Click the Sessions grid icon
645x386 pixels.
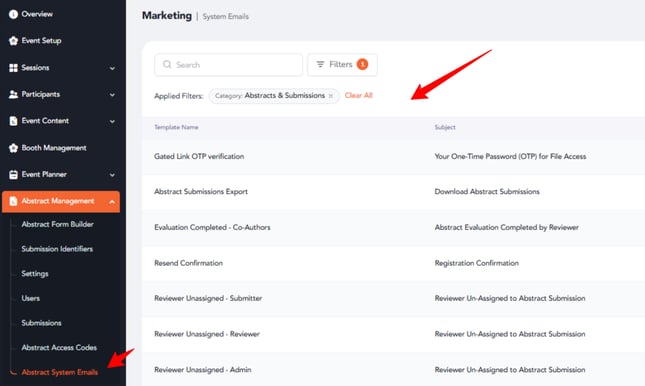(13, 68)
